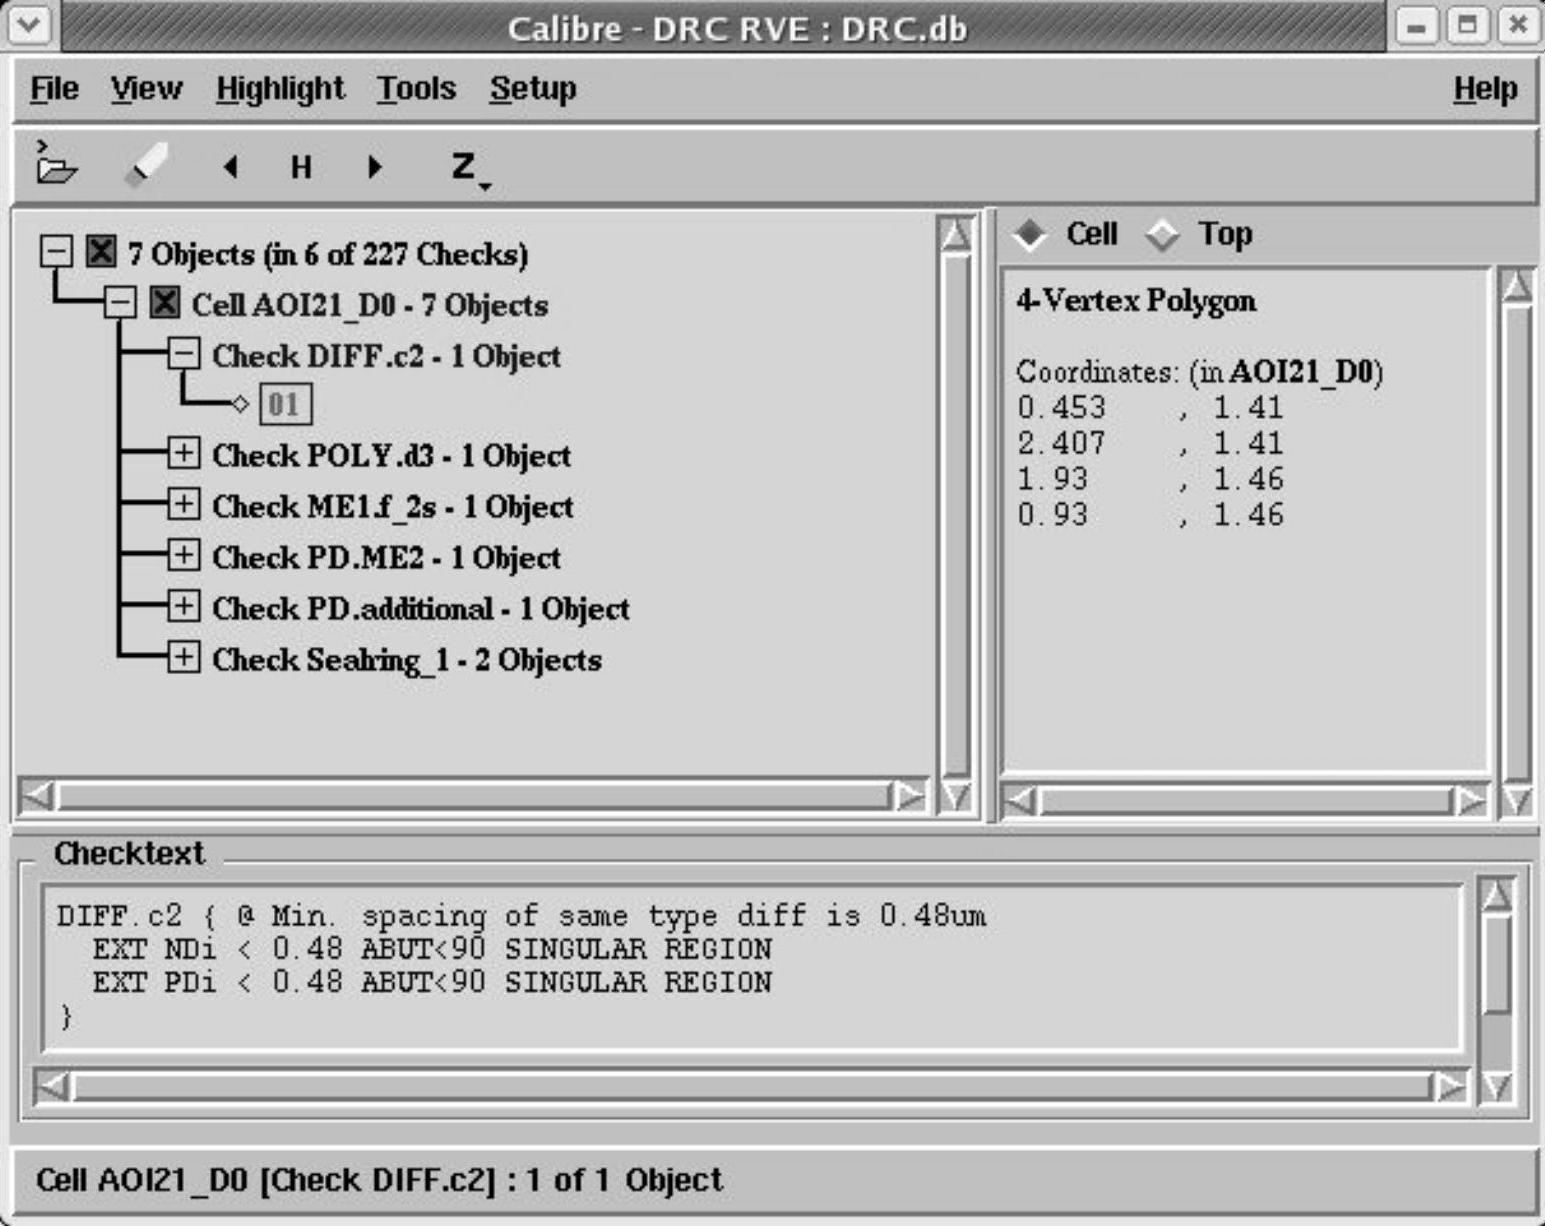The height and width of the screenshot is (1226, 1545).
Task: Click coordinate row 1.93 , 1.46
Action: 1150,479
